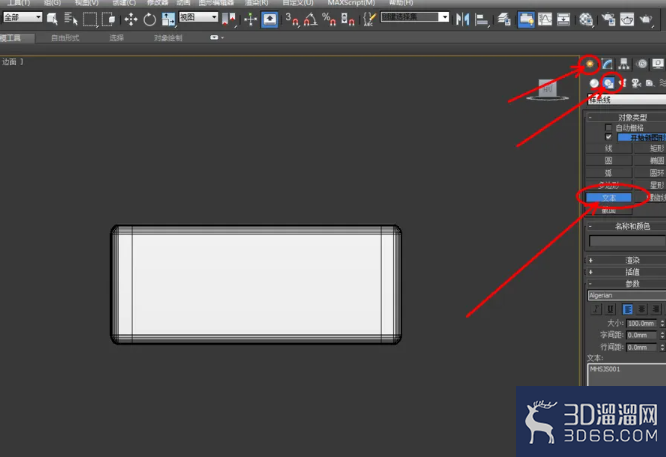
Task: Click the Align tool icon
Action: [482, 19]
